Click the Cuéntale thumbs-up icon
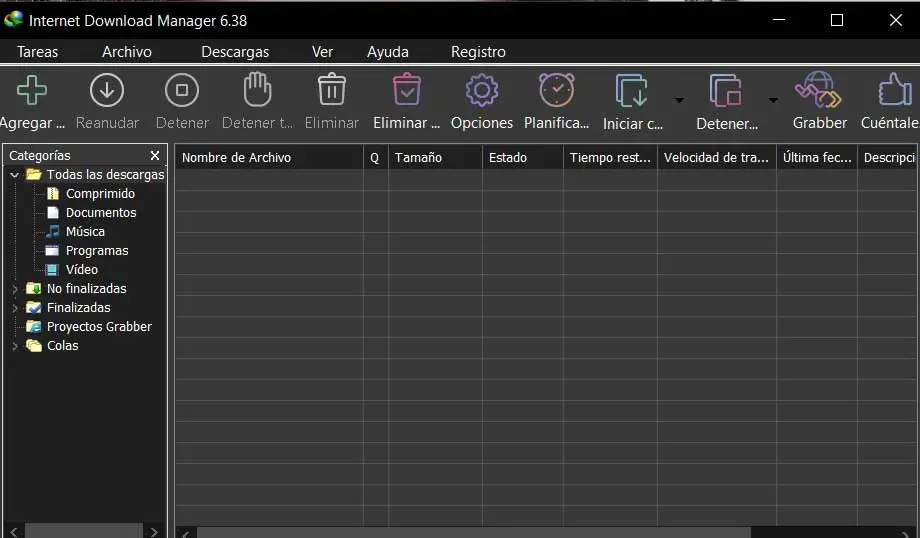The height and width of the screenshot is (538, 920). pyautogui.click(x=895, y=89)
